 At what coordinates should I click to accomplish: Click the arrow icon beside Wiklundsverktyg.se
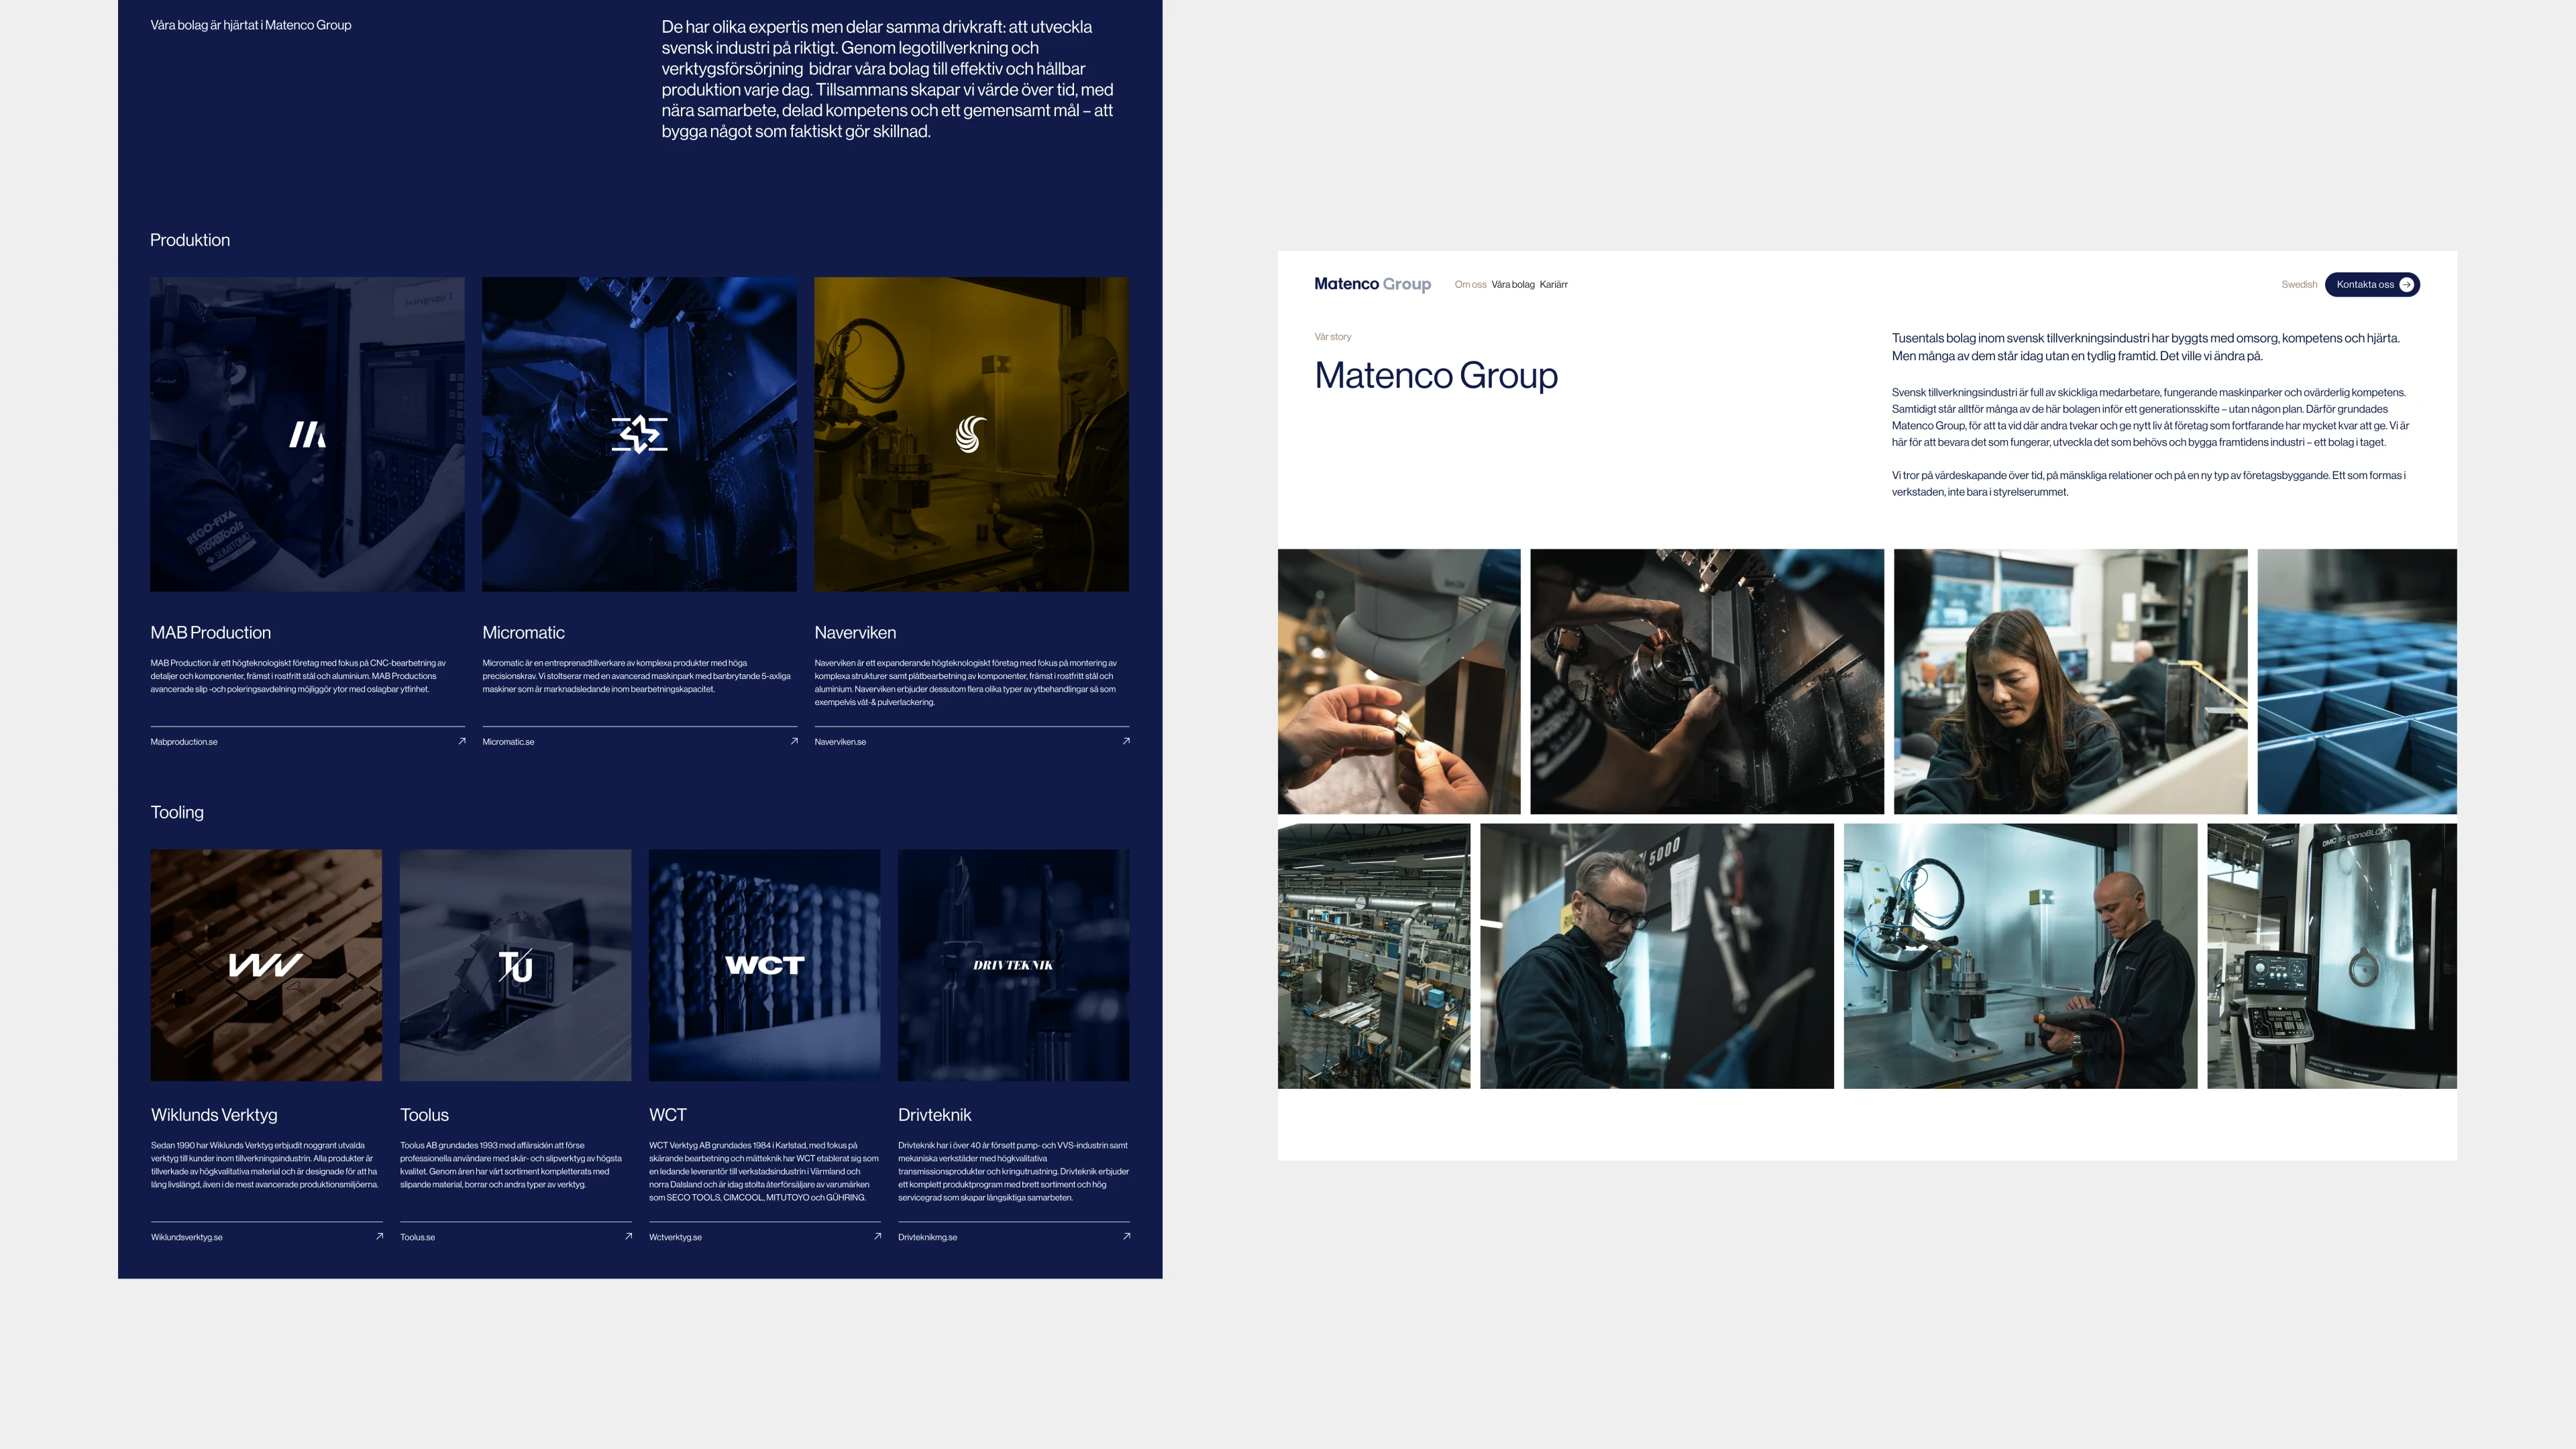[379, 1236]
